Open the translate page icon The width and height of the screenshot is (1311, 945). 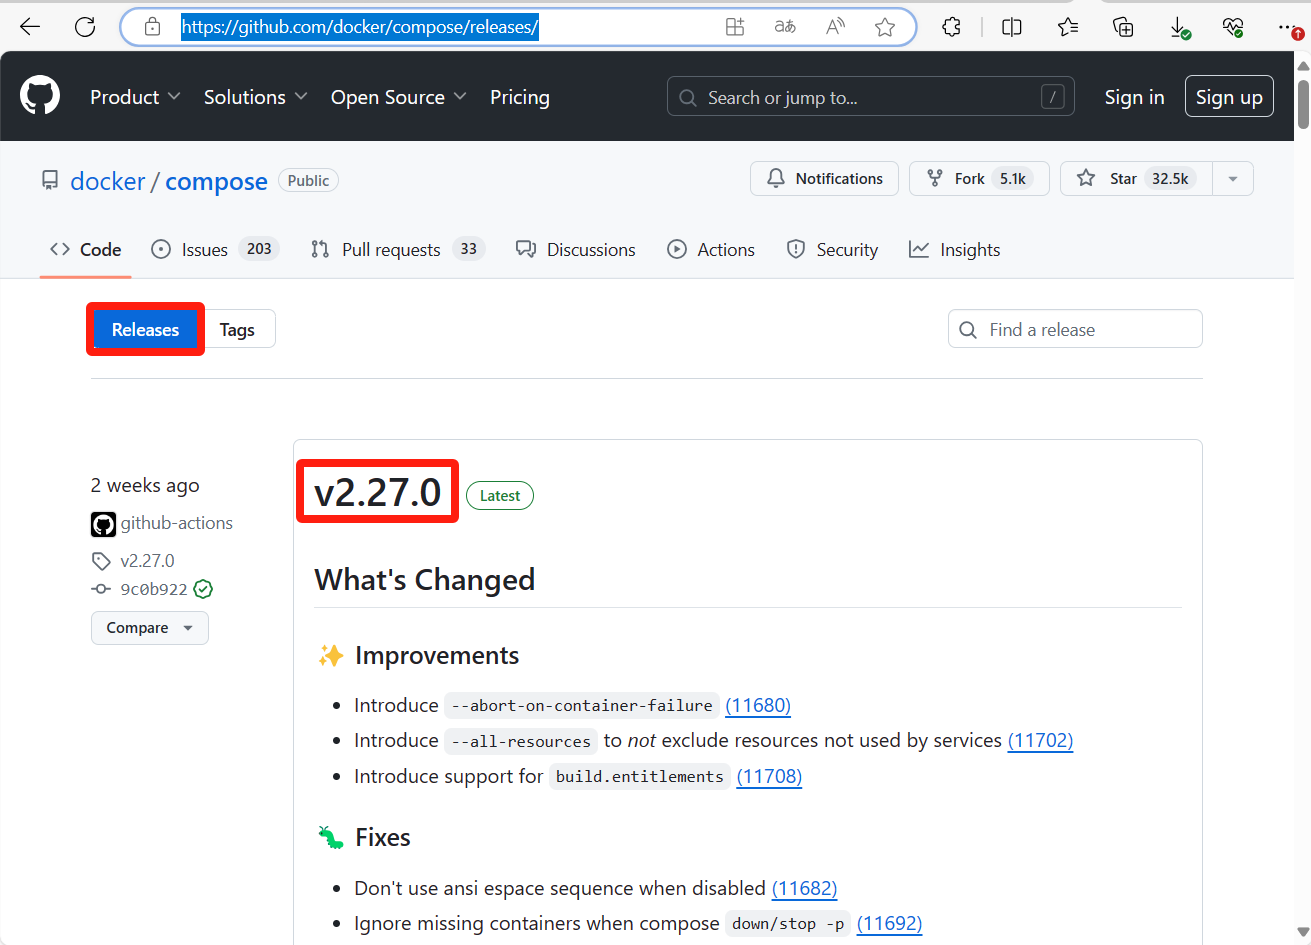coord(785,27)
